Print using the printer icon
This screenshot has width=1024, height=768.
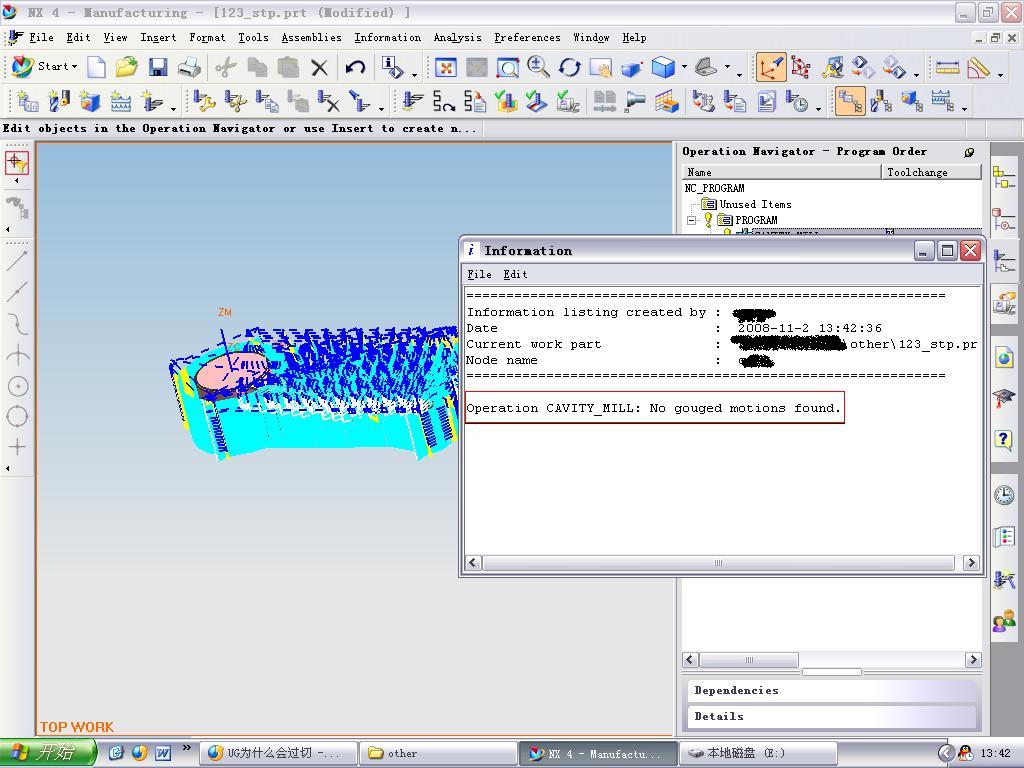(x=189, y=67)
